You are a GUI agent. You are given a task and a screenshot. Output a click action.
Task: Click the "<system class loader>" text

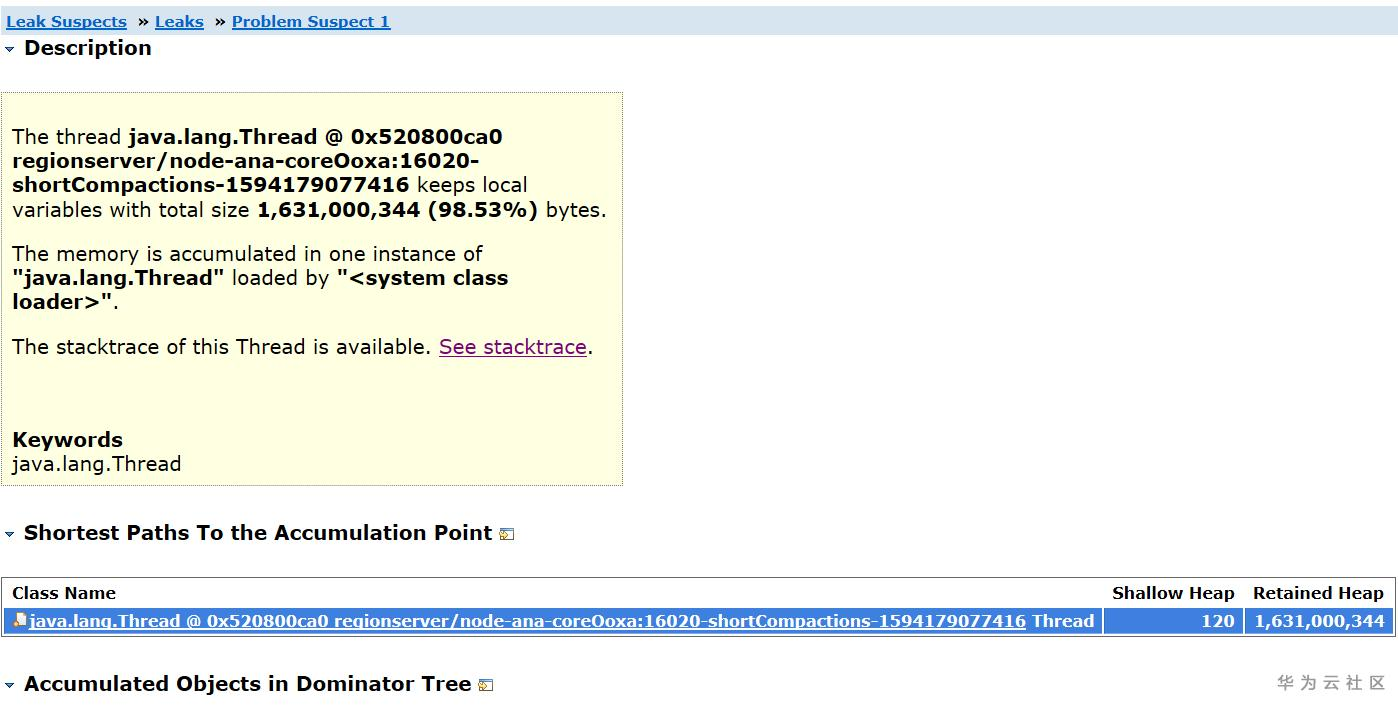tap(260, 290)
